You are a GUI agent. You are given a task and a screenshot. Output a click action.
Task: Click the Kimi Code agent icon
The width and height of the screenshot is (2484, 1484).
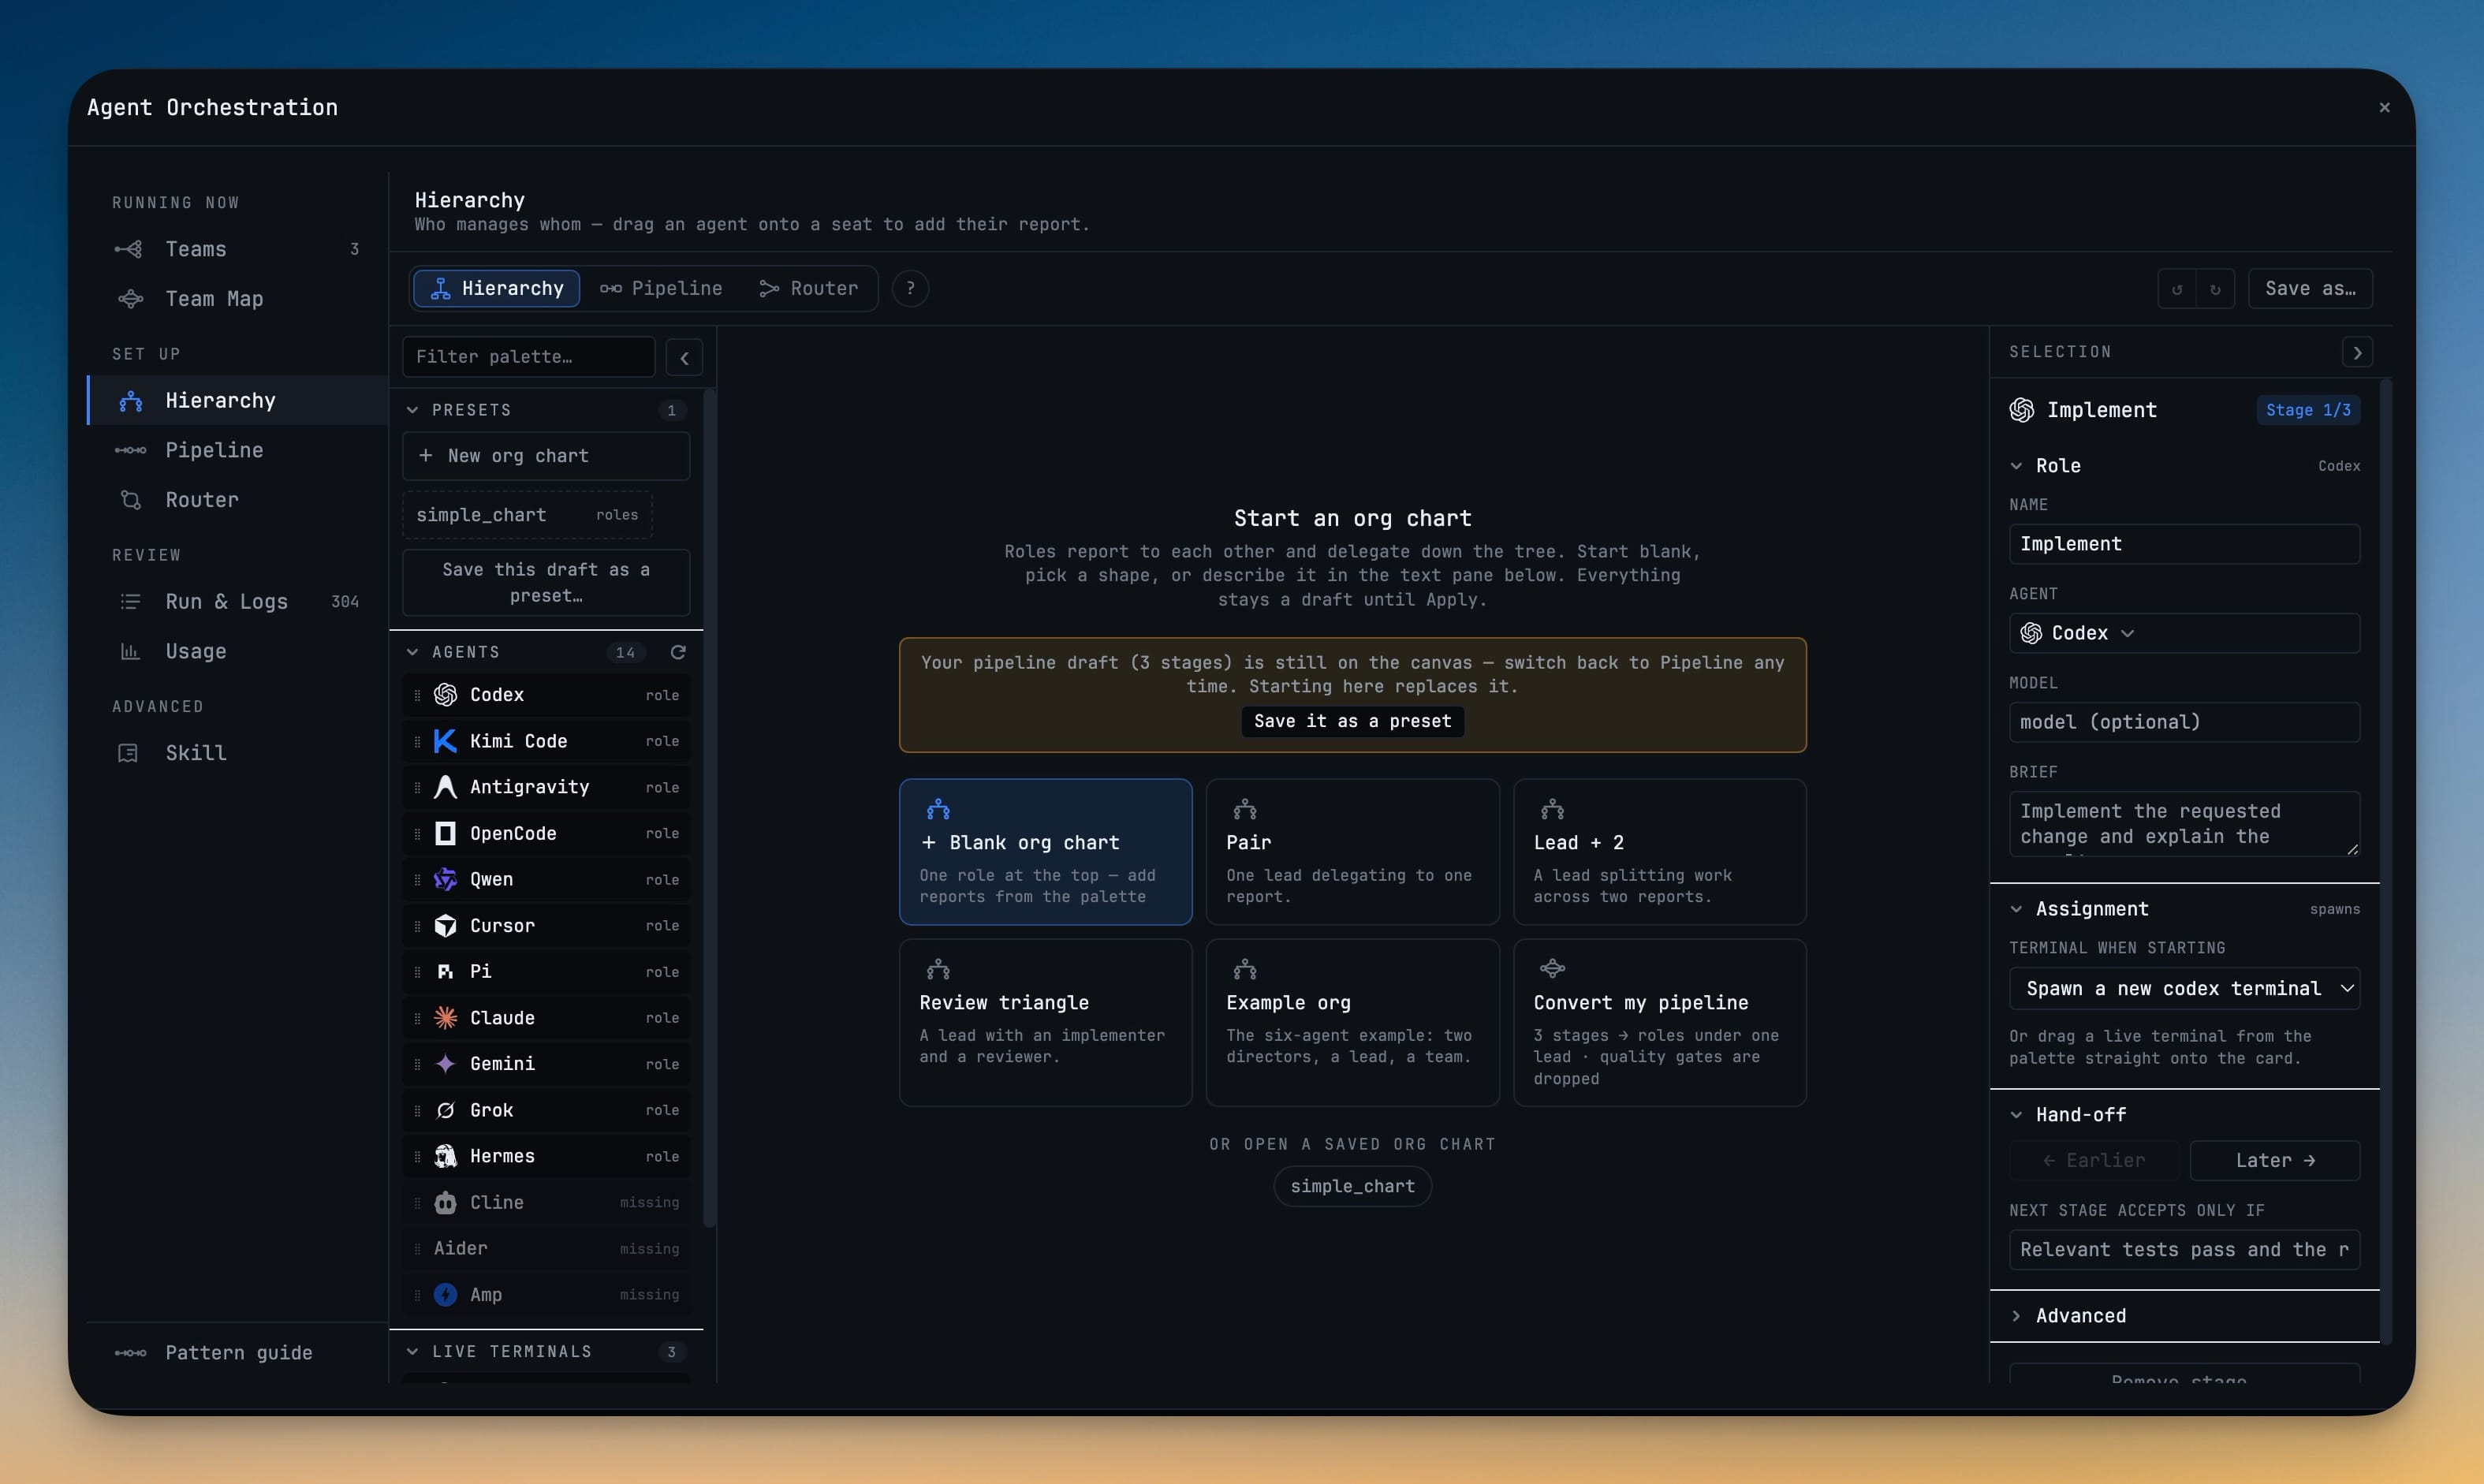(x=445, y=741)
